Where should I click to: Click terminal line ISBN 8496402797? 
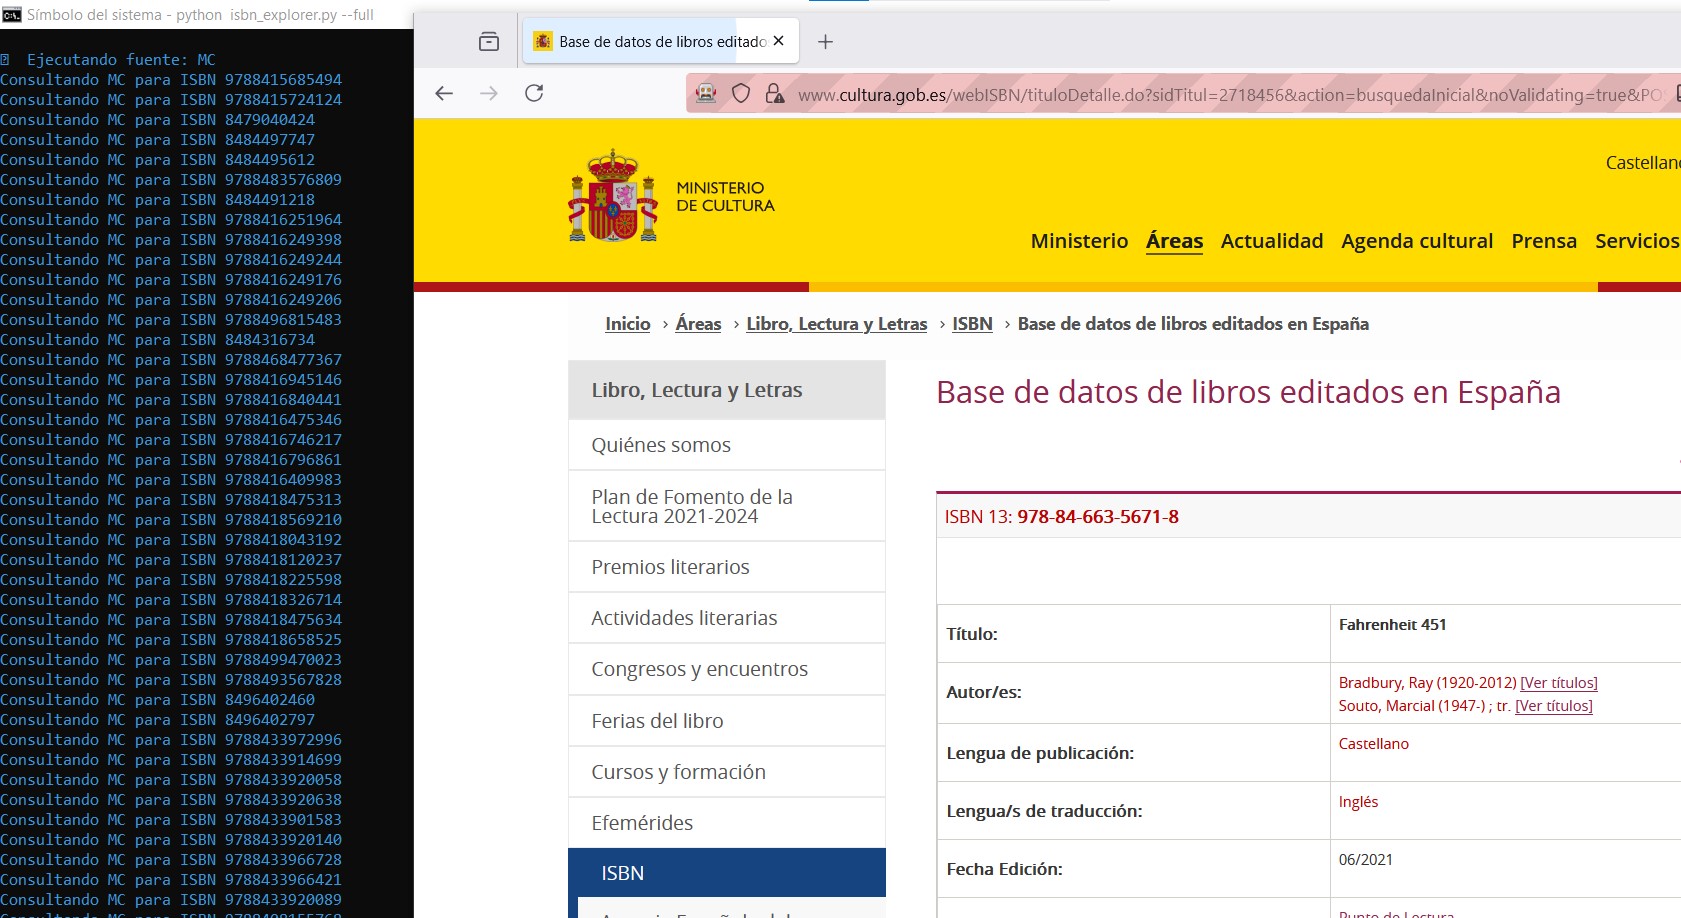pyautogui.click(x=158, y=720)
